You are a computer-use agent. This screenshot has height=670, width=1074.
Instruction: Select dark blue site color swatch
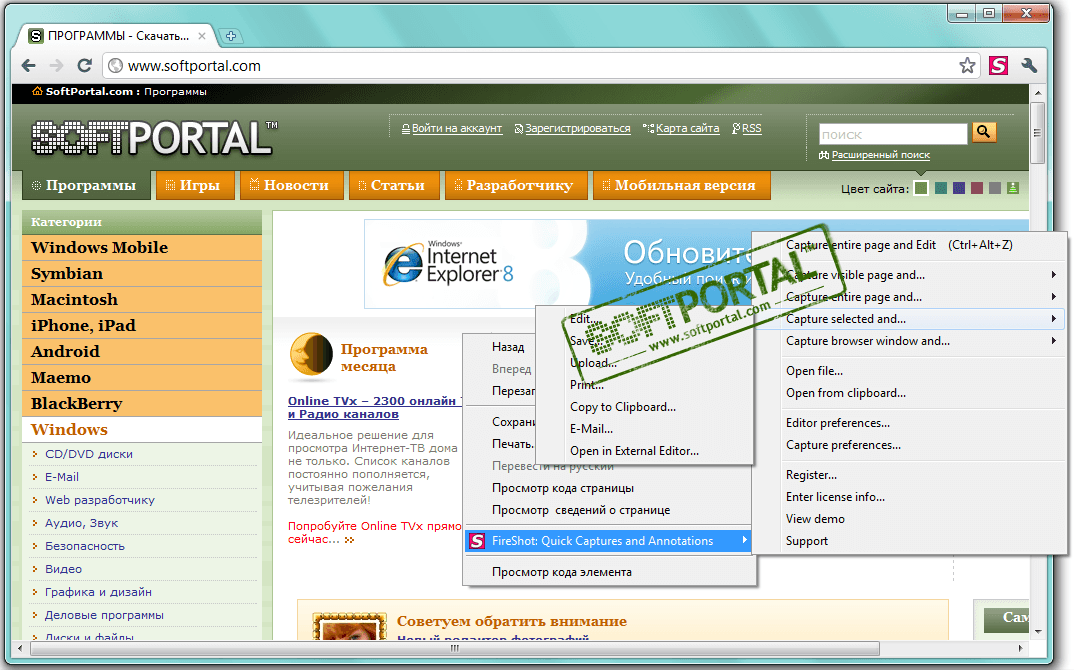tap(958, 188)
